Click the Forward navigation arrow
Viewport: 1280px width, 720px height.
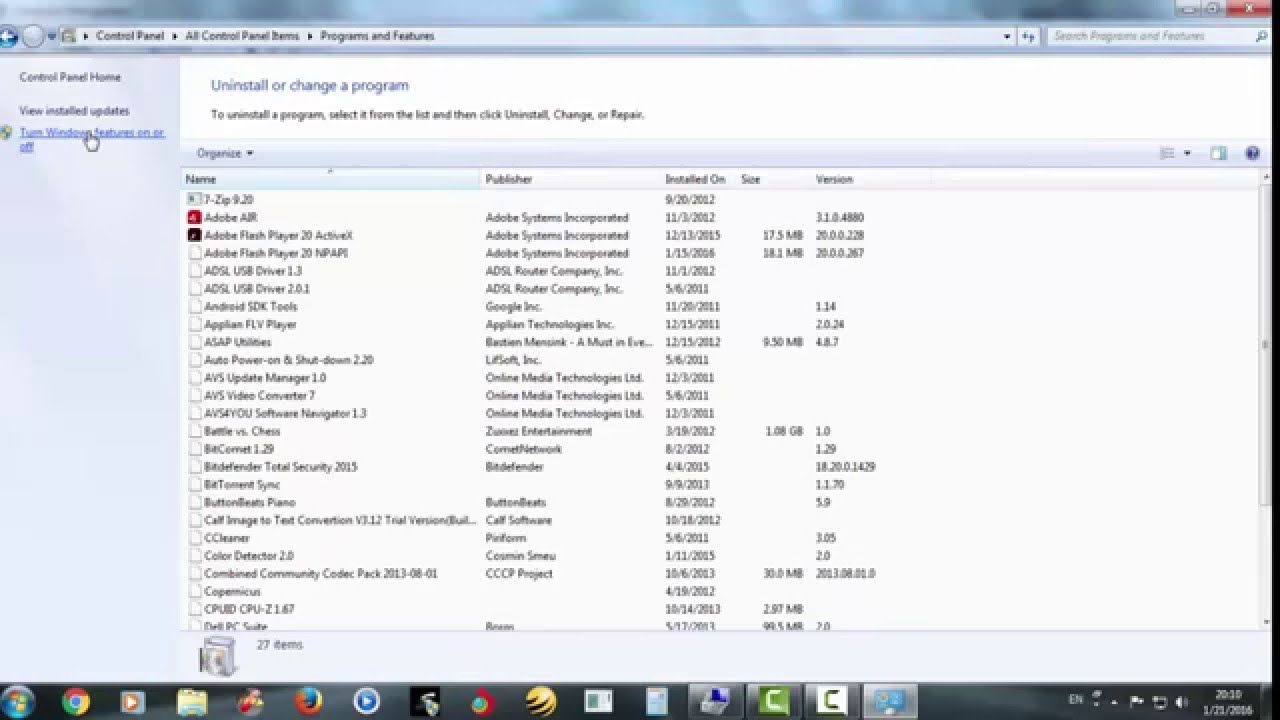click(32, 37)
